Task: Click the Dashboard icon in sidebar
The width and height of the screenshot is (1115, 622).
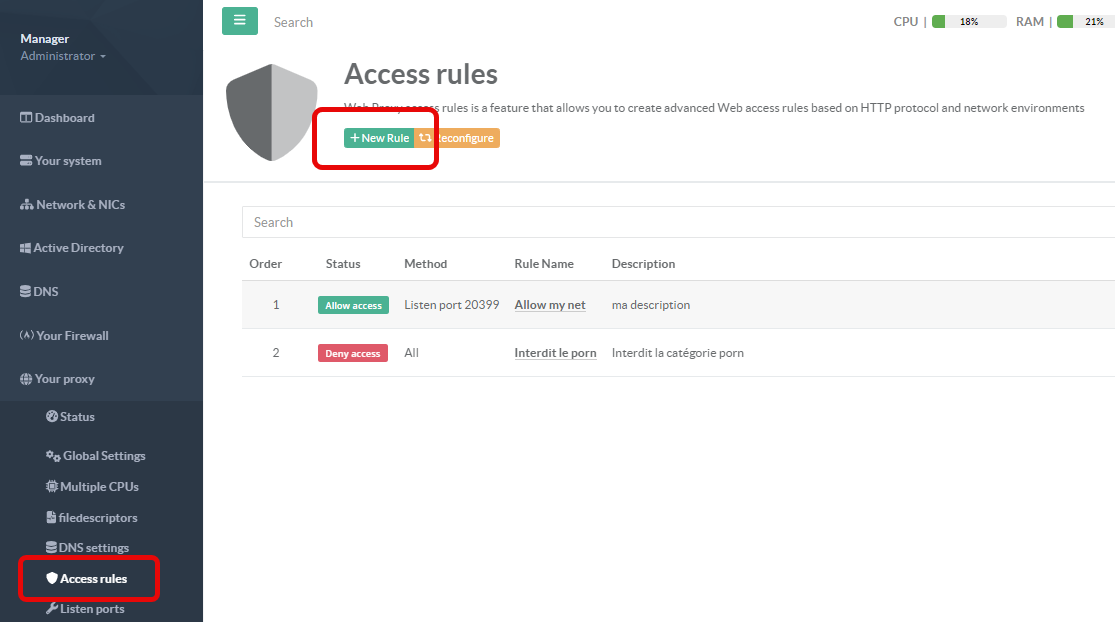Action: 27,118
